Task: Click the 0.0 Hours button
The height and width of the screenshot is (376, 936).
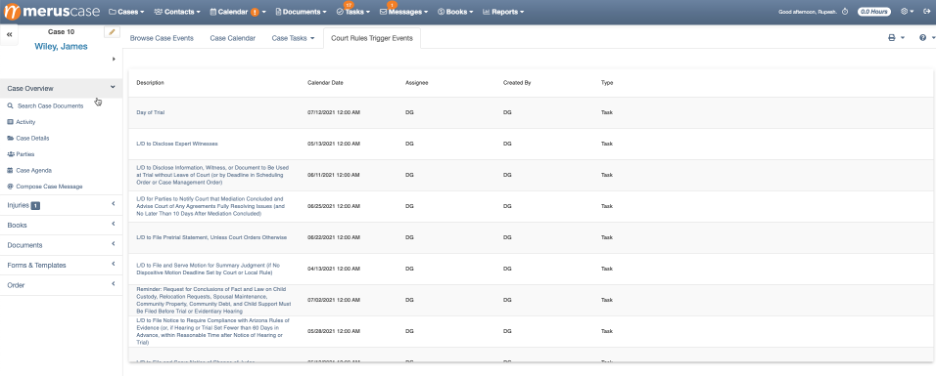Action: (874, 11)
